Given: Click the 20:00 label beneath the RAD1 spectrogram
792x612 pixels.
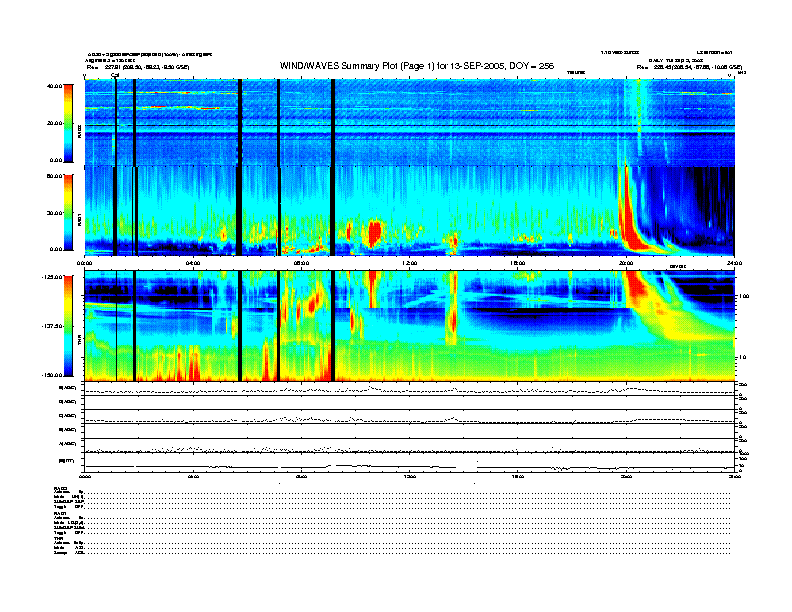Looking at the screenshot, I should 626,263.
